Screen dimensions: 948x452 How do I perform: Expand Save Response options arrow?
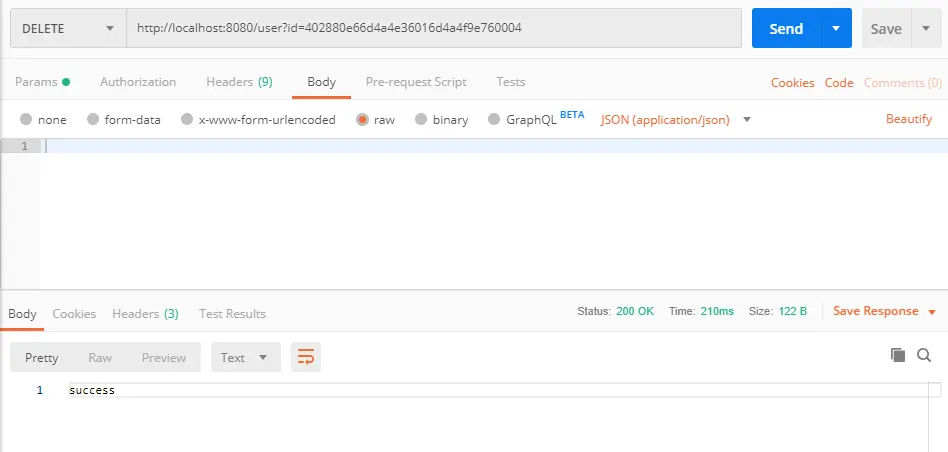click(932, 312)
